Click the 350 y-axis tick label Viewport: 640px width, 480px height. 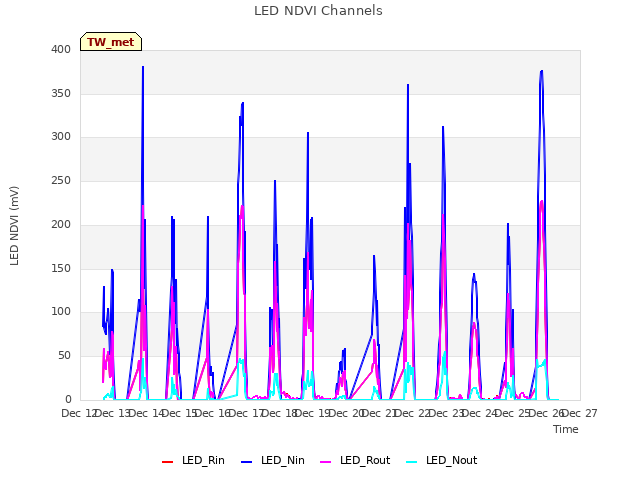point(61,93)
